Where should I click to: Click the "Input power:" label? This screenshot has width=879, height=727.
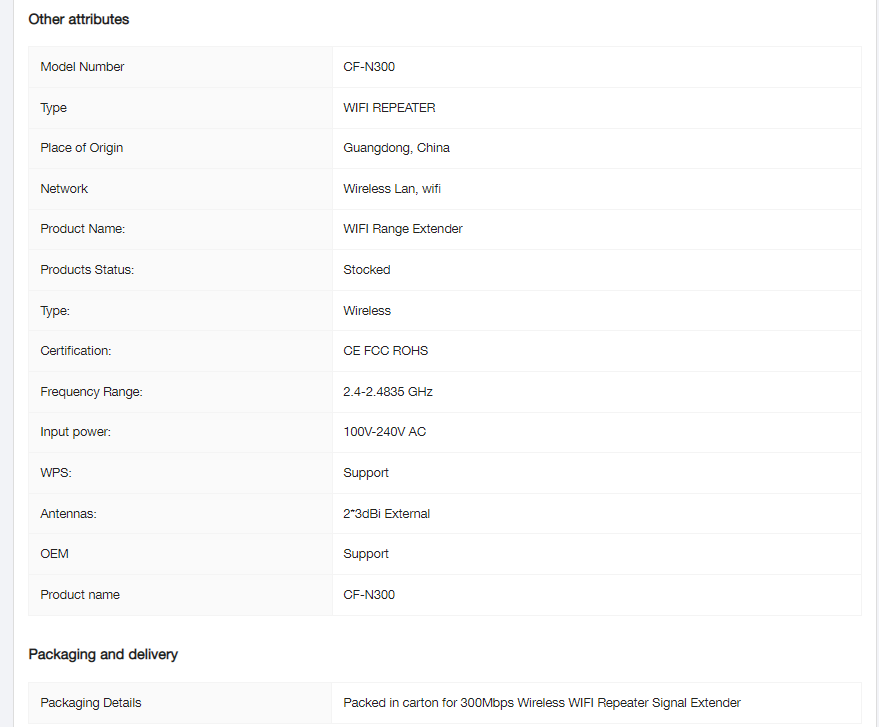[x=75, y=432]
